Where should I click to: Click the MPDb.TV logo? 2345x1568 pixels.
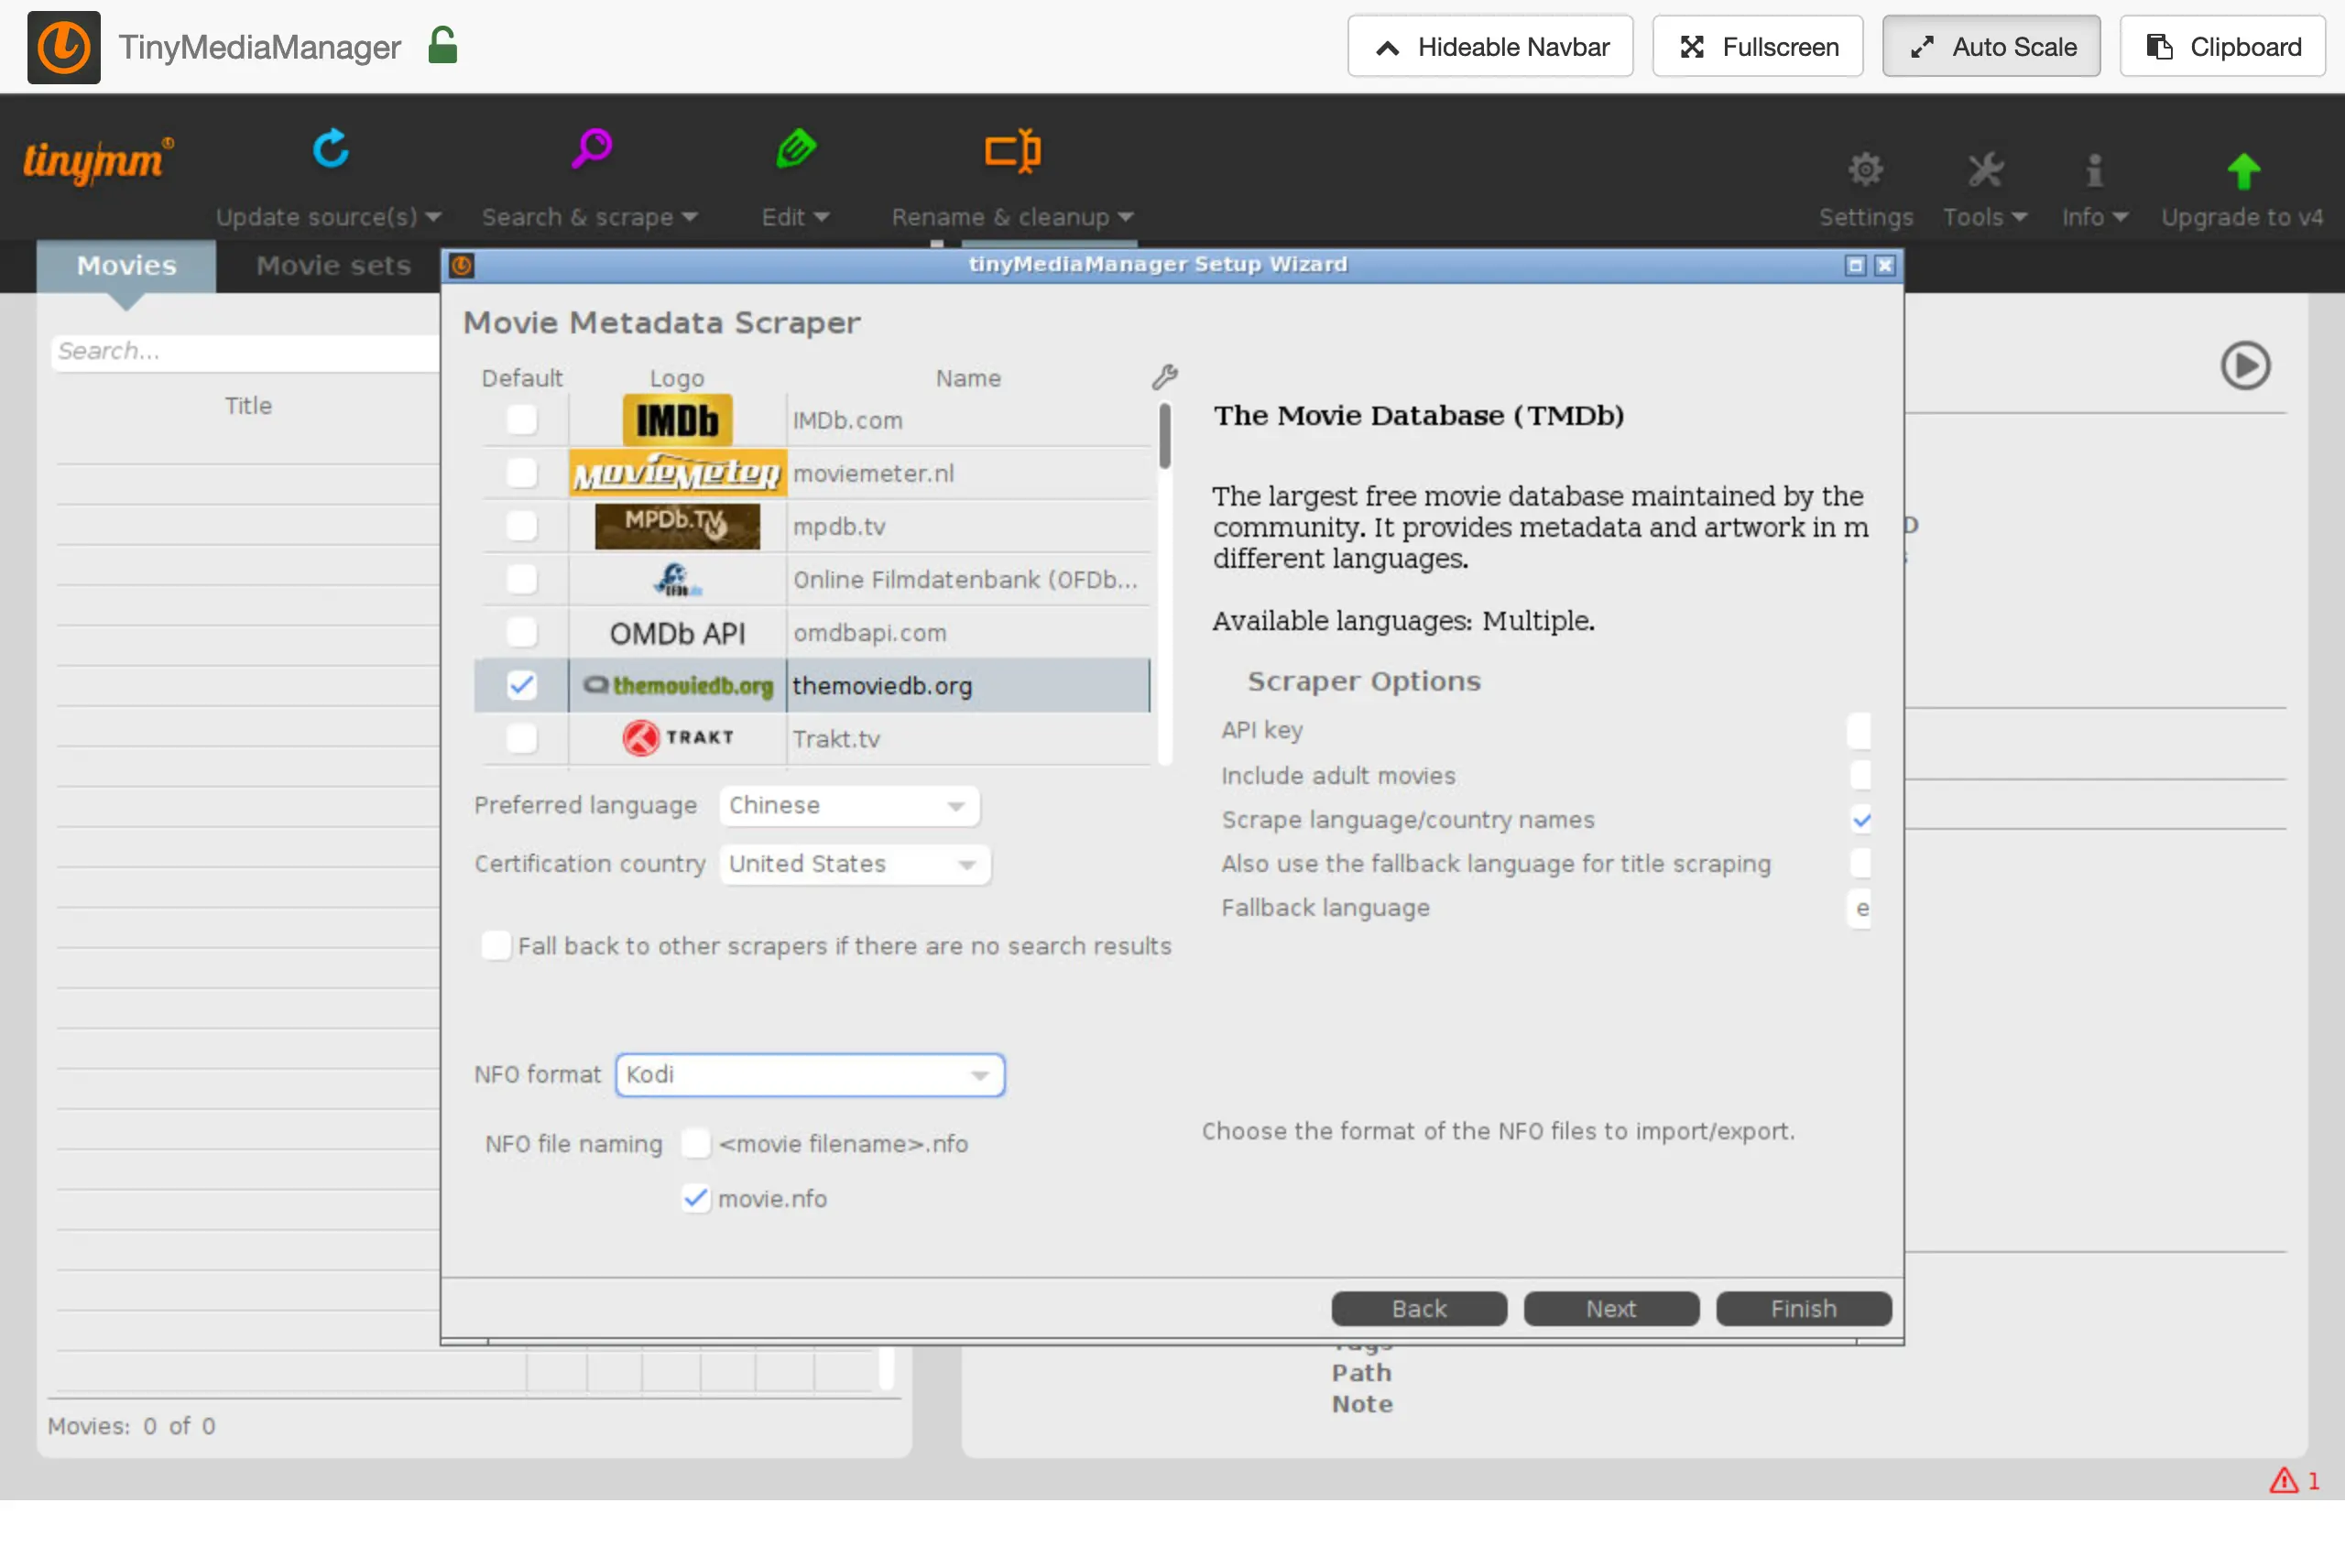pos(677,526)
